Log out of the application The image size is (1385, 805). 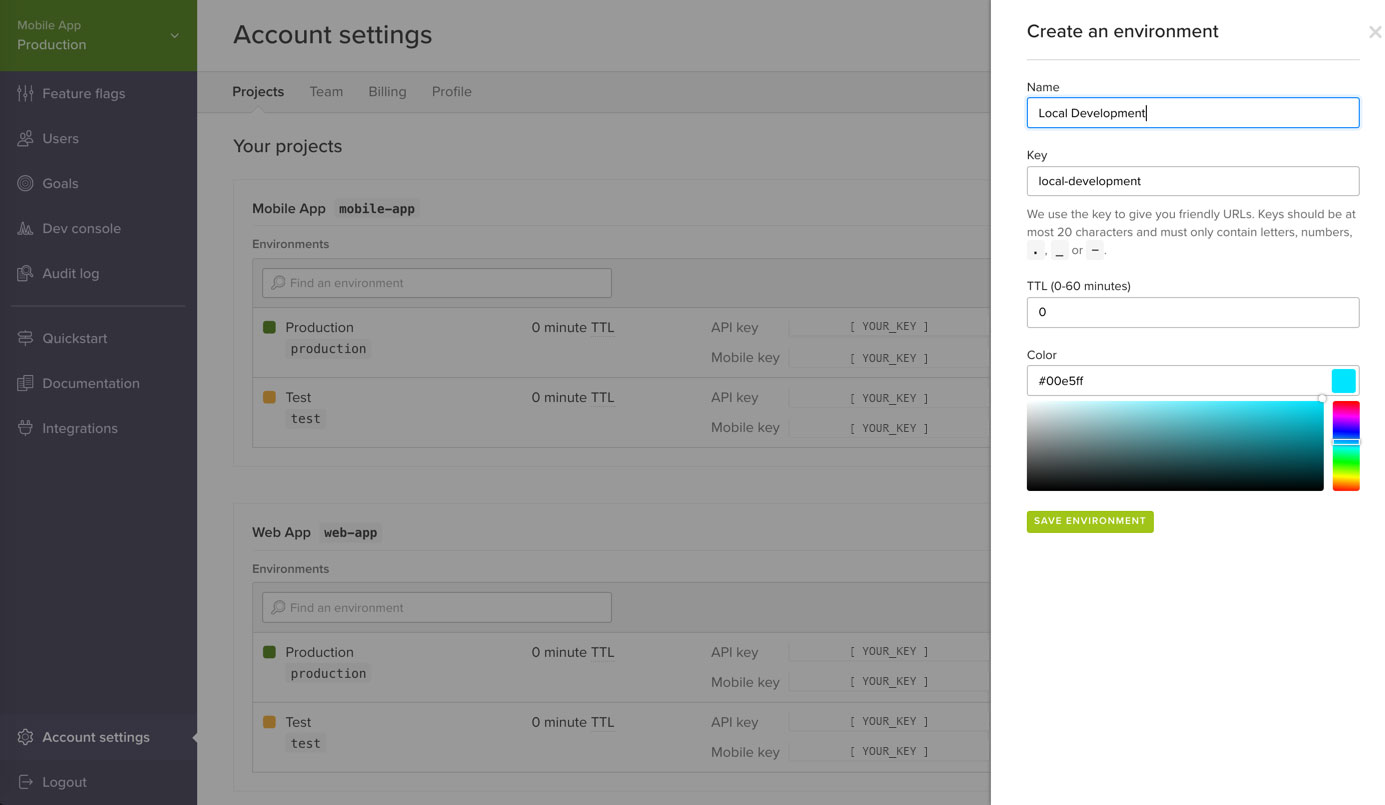click(62, 782)
